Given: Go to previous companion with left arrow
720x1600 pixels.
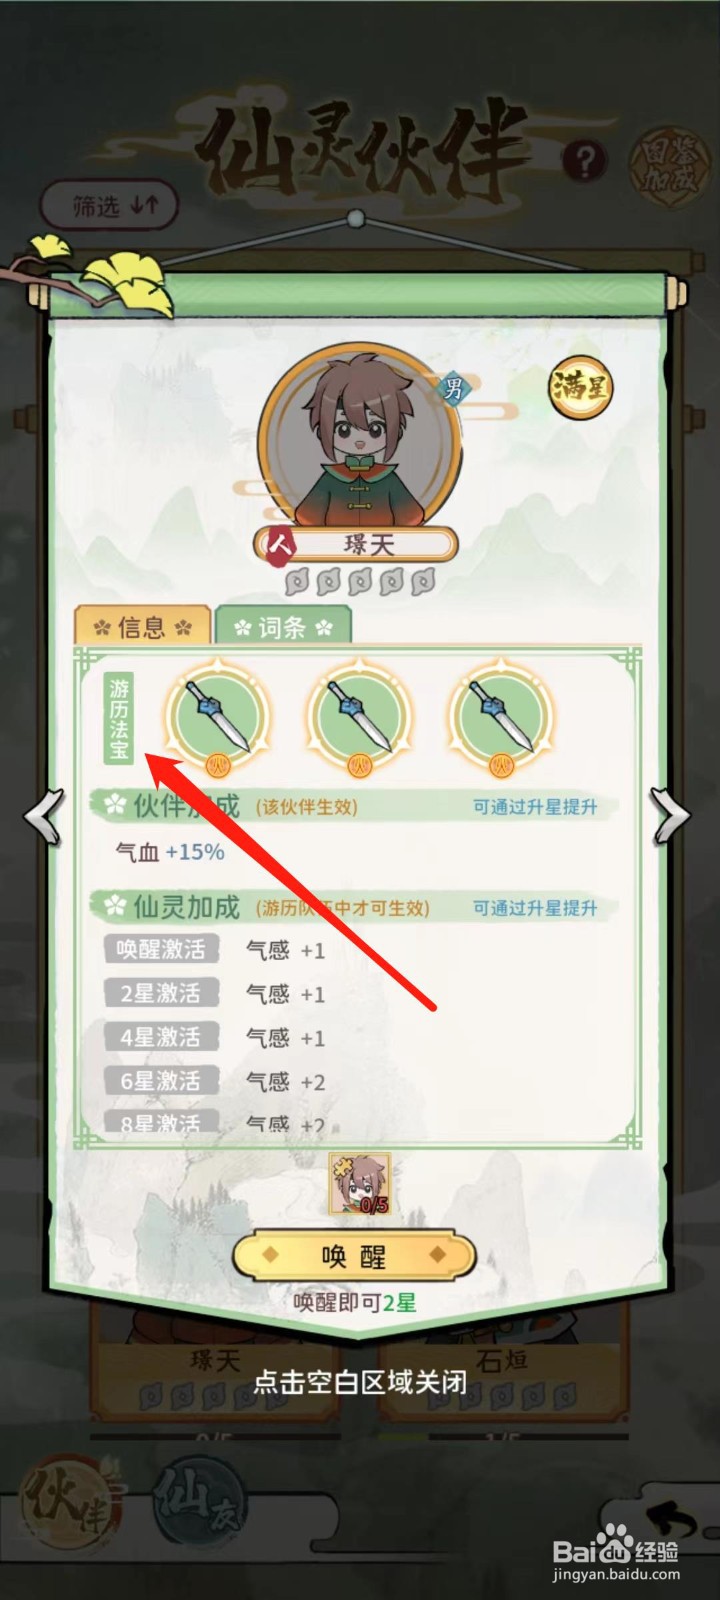Looking at the screenshot, I should point(45,817).
